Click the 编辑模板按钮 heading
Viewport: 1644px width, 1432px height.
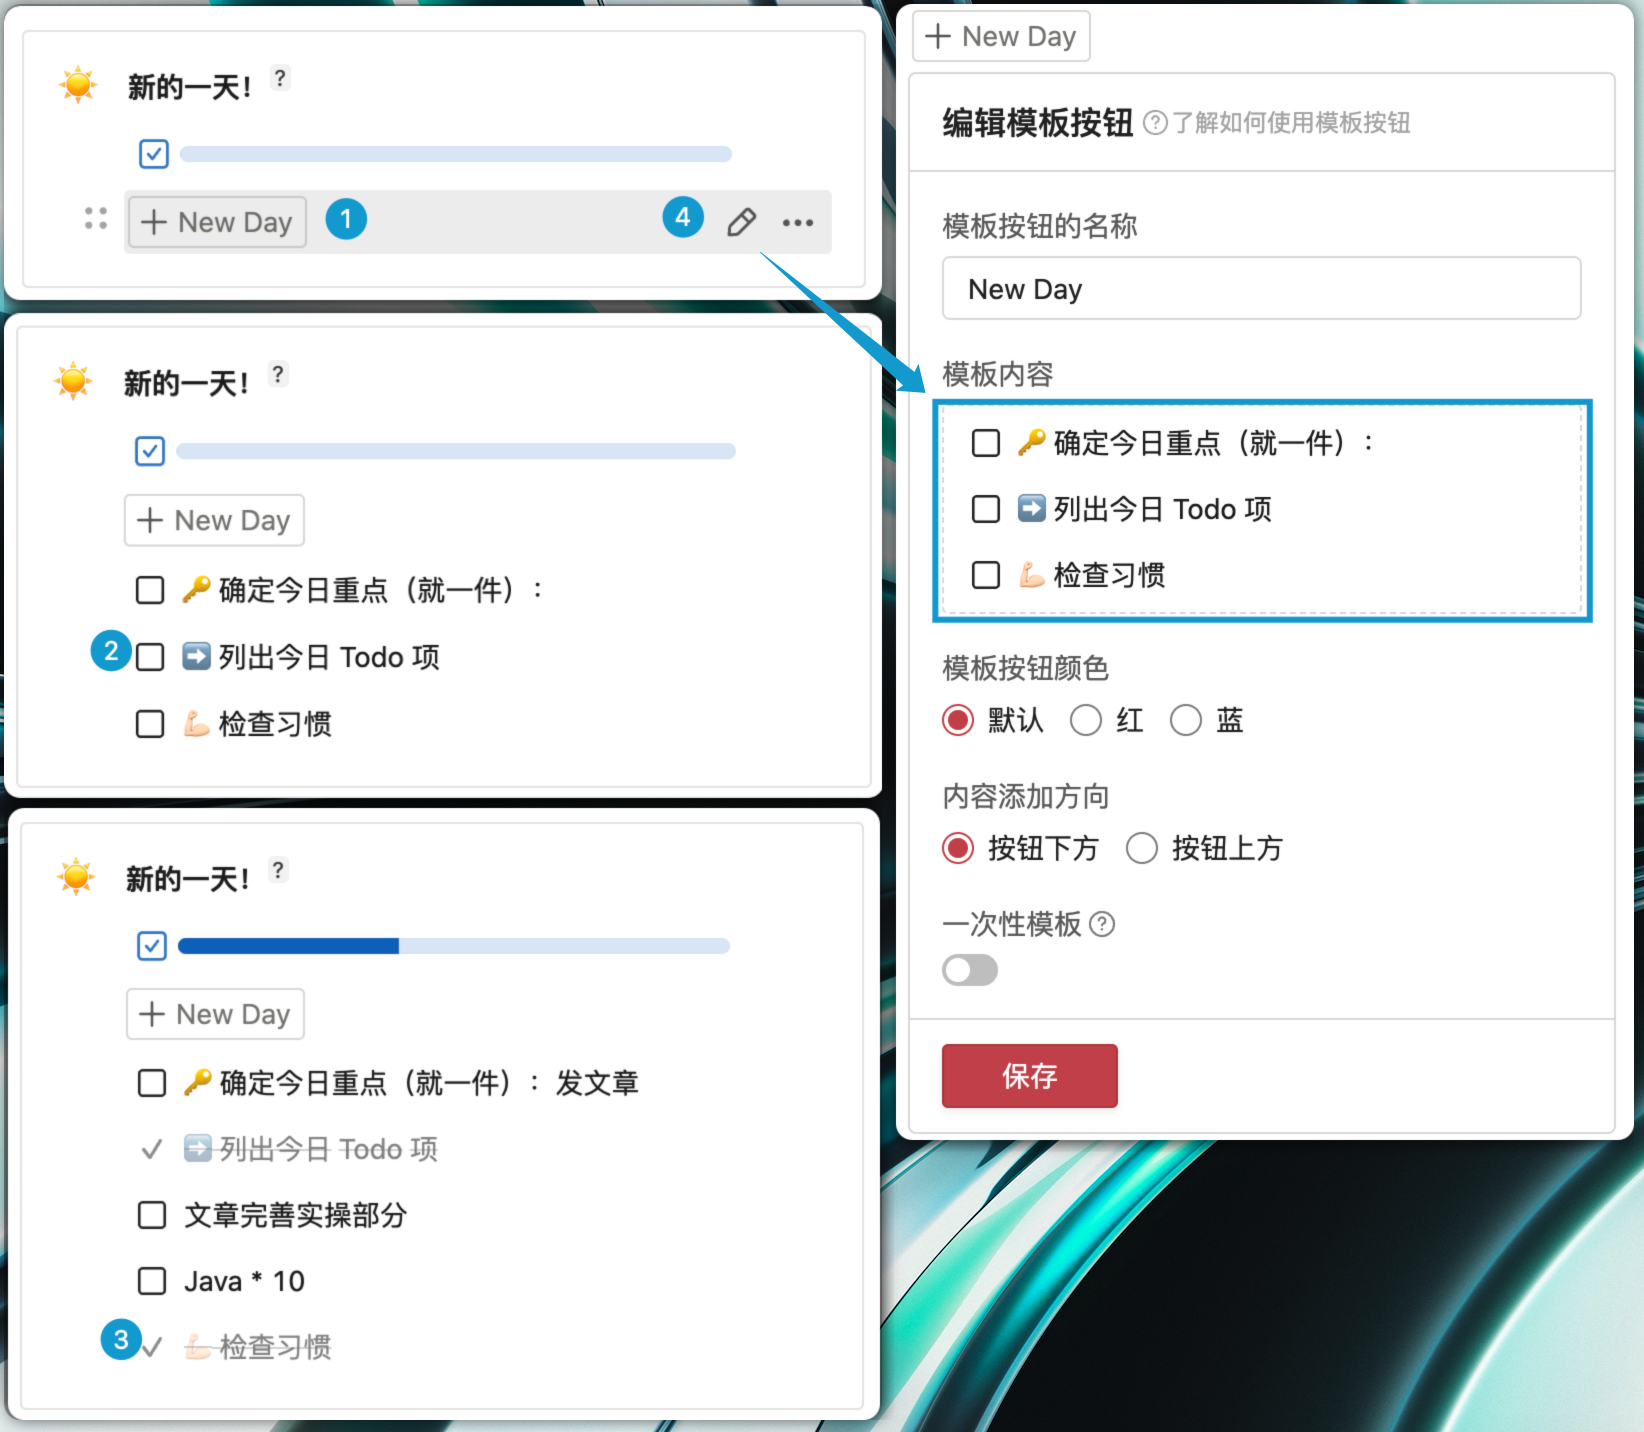coord(1038,123)
